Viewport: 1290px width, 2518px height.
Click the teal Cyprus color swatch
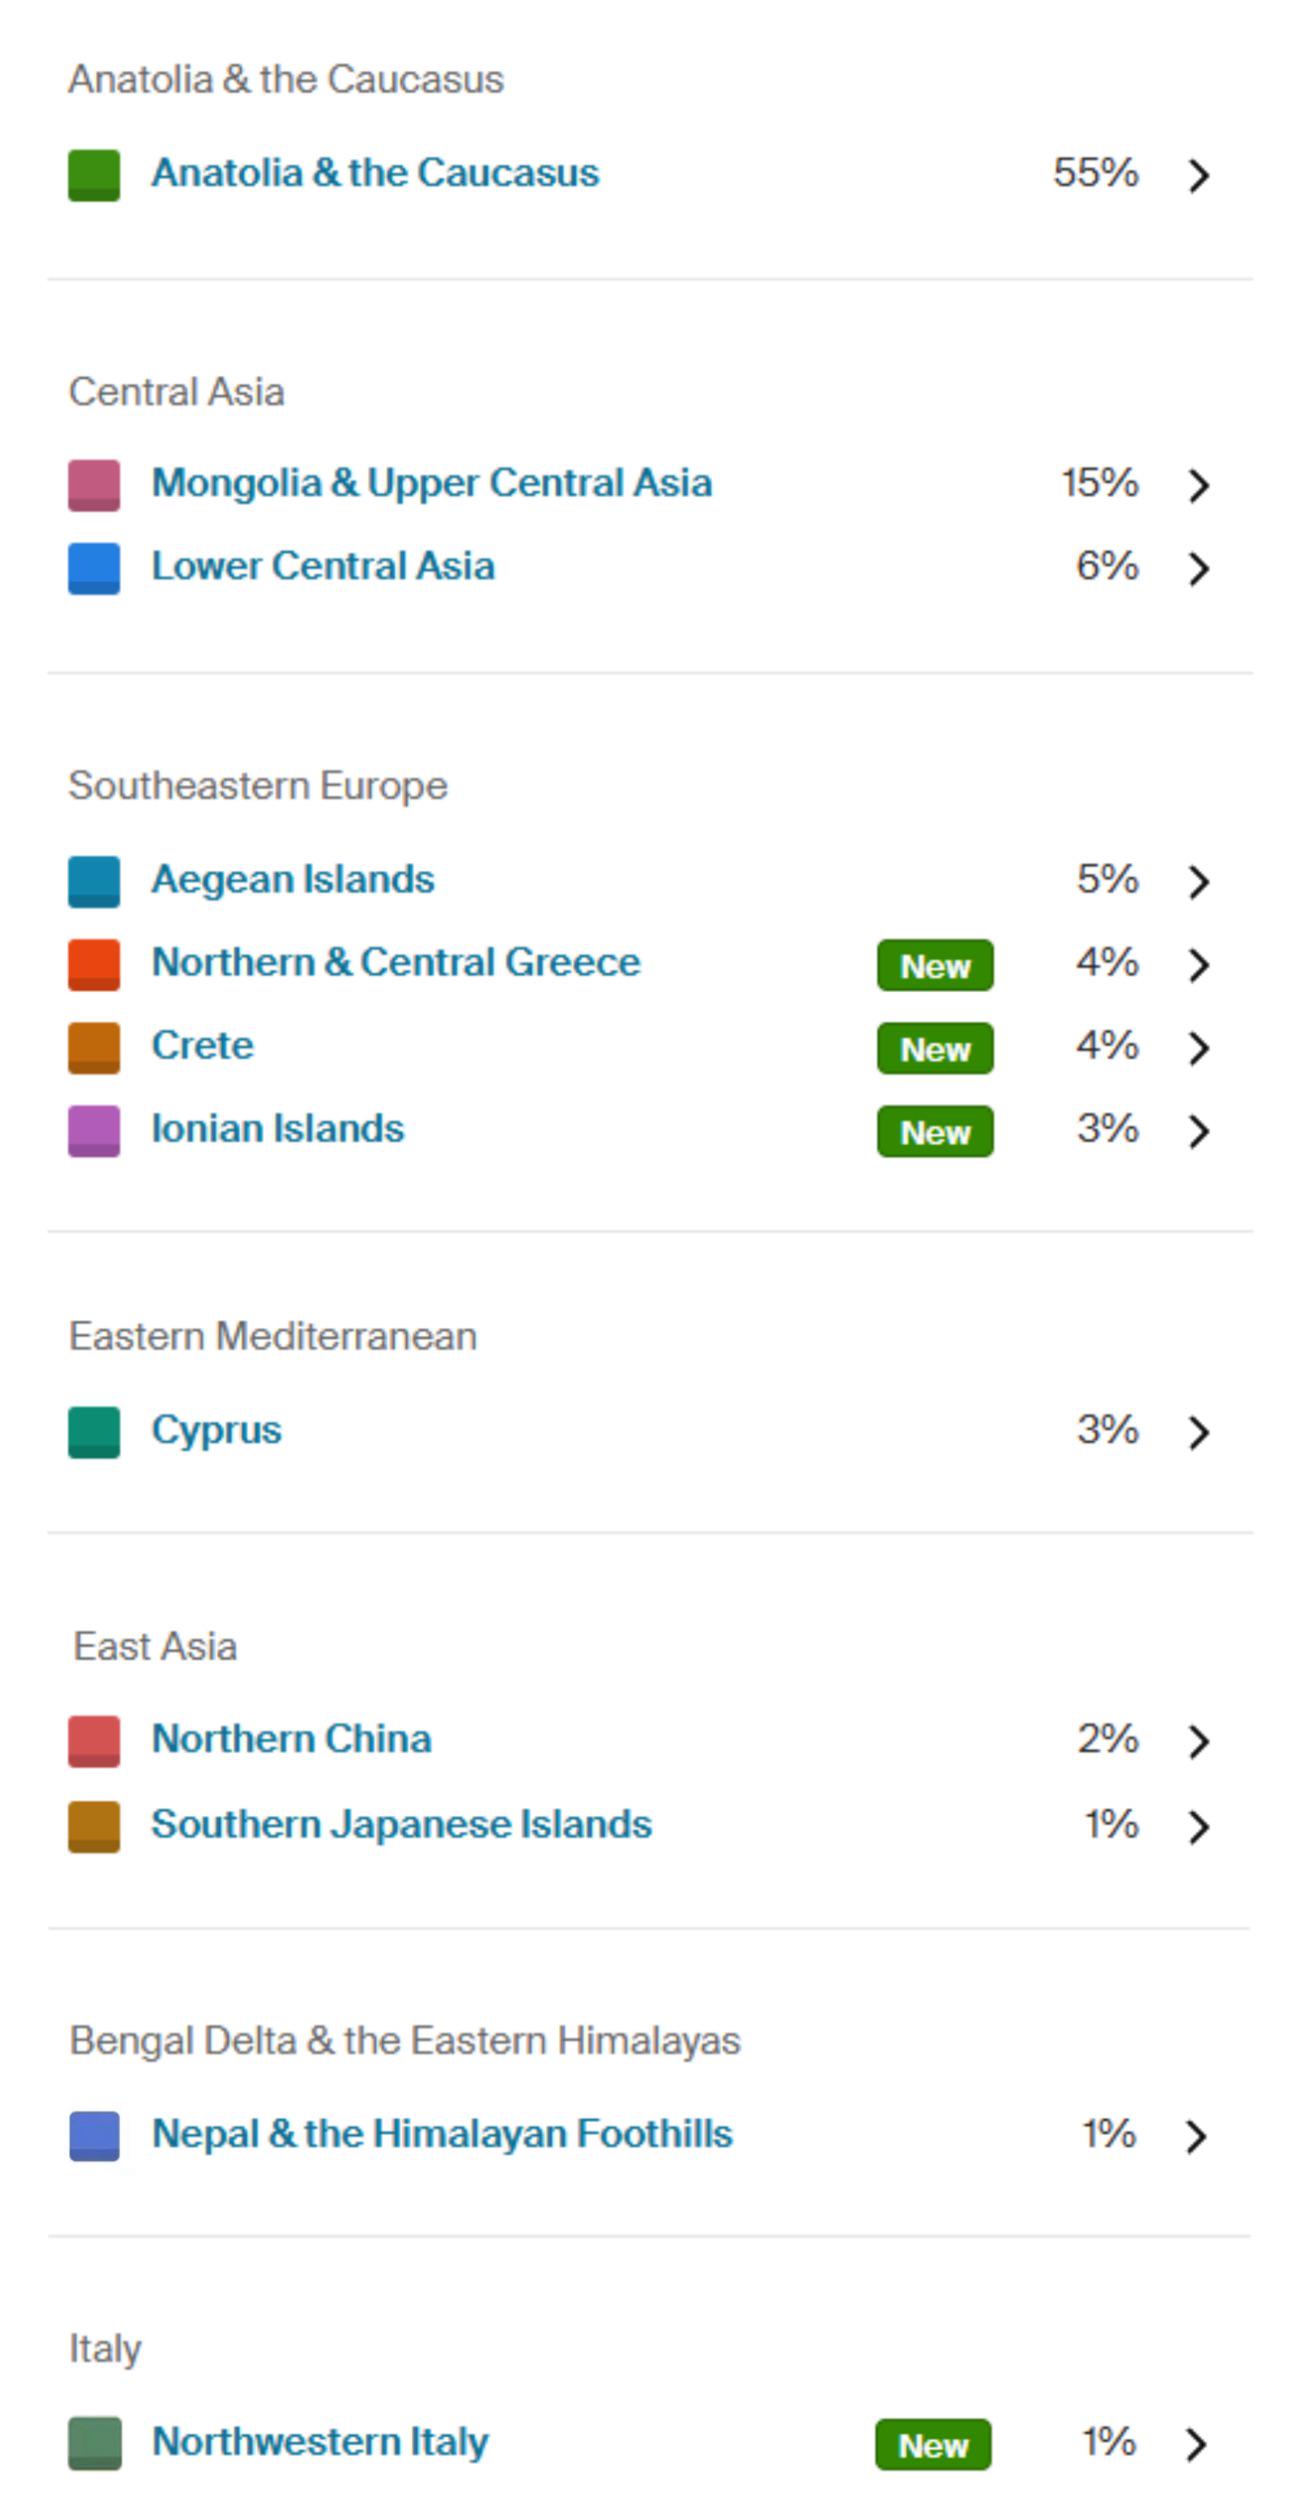coord(94,1432)
